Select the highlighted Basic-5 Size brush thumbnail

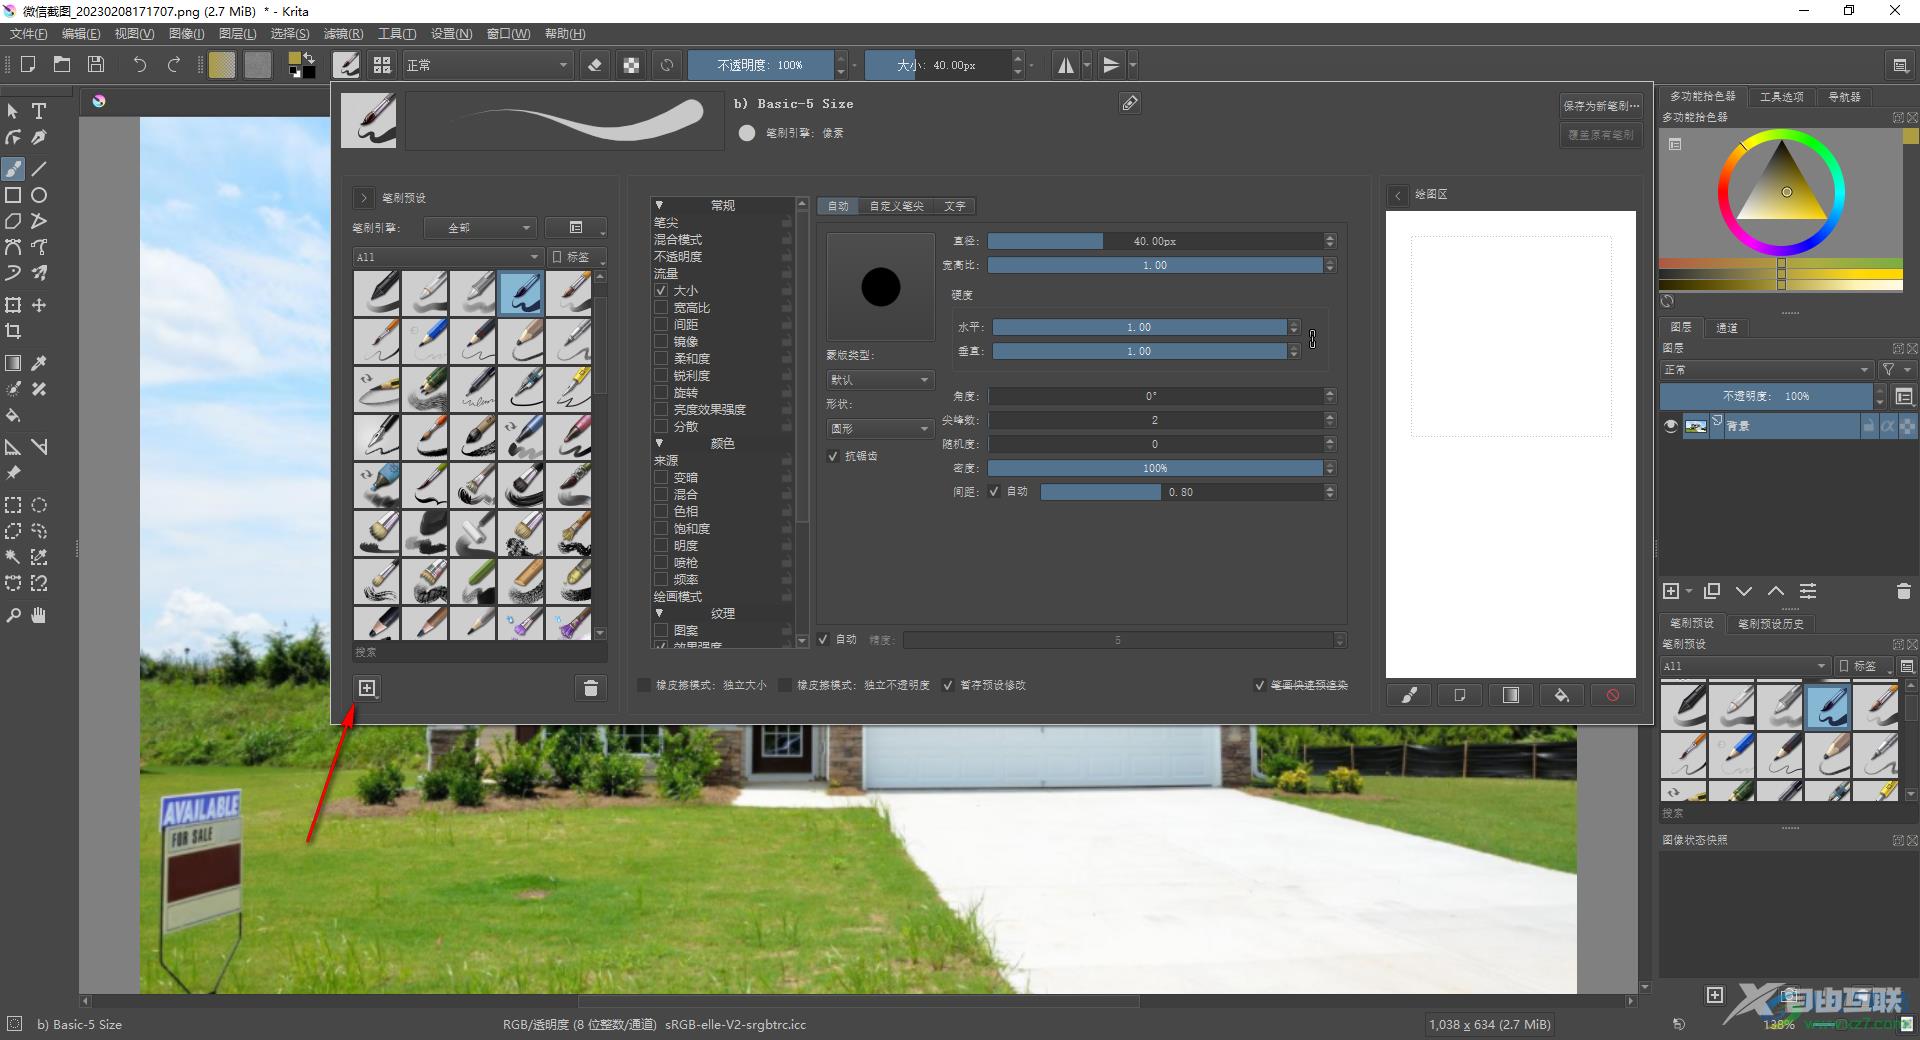coord(522,293)
